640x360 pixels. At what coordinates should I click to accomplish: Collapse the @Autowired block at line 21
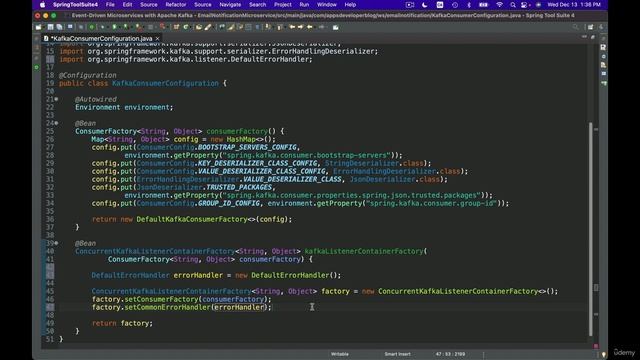56,99
